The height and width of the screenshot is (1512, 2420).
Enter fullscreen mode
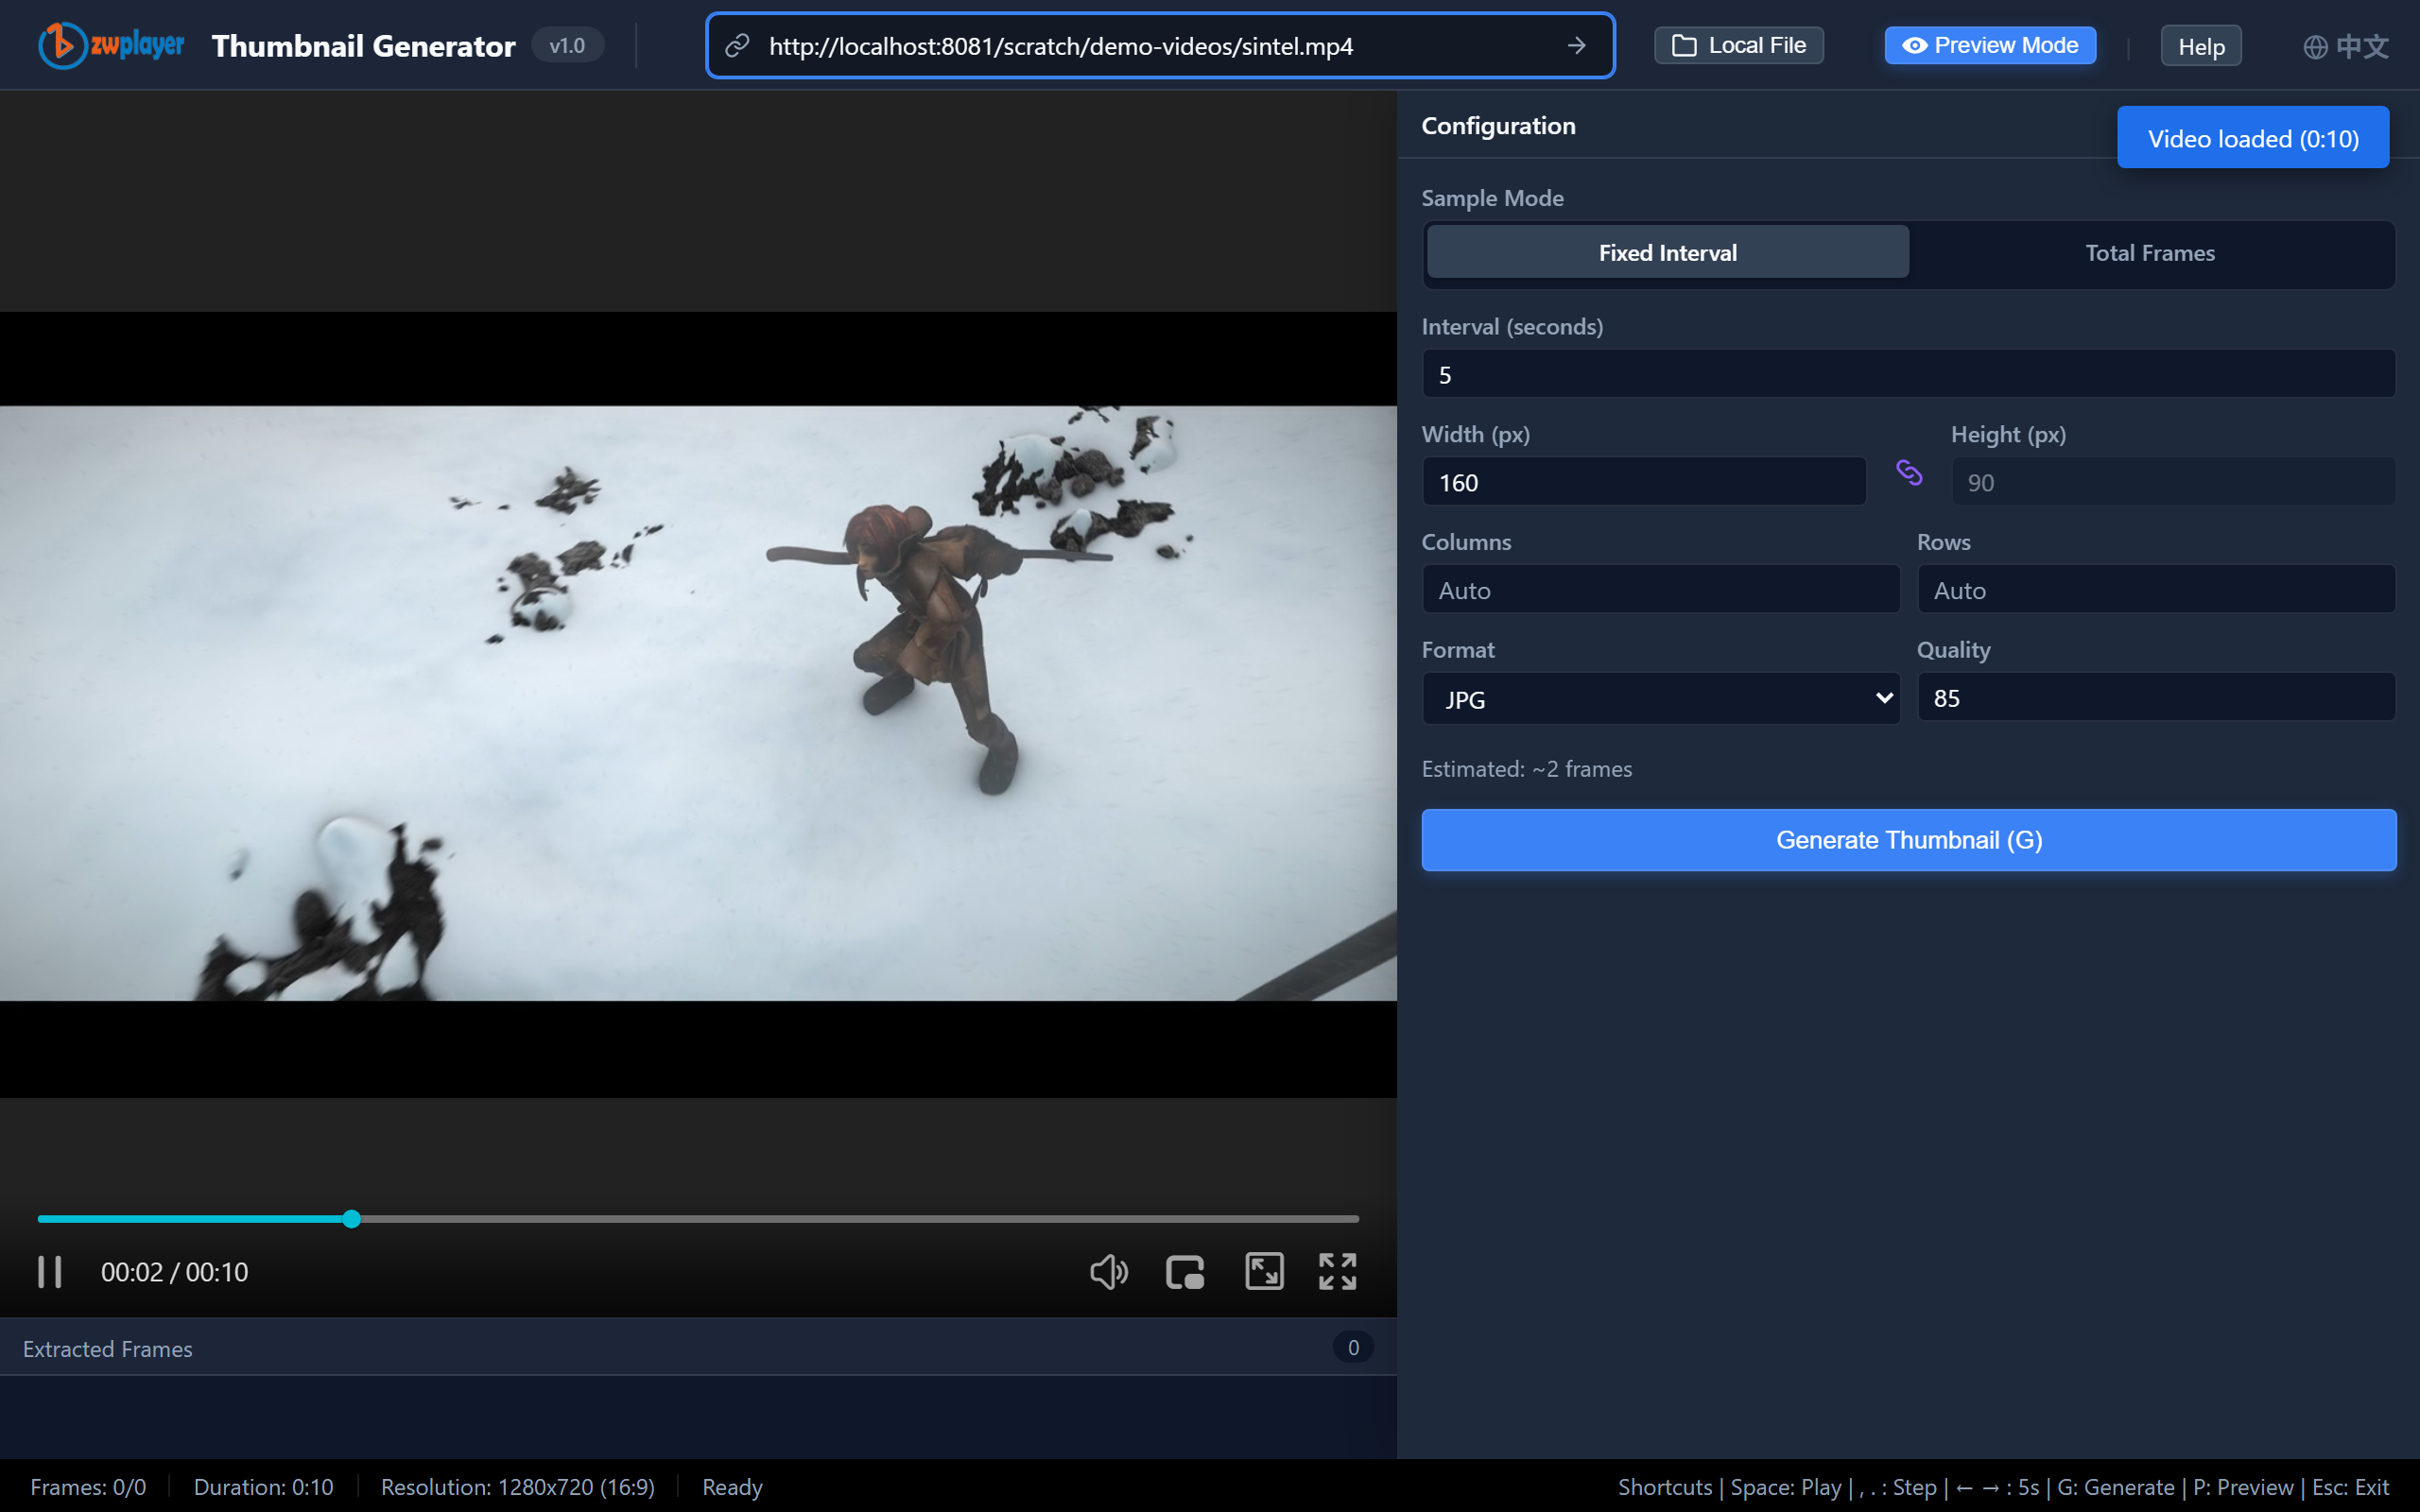1338,1271
